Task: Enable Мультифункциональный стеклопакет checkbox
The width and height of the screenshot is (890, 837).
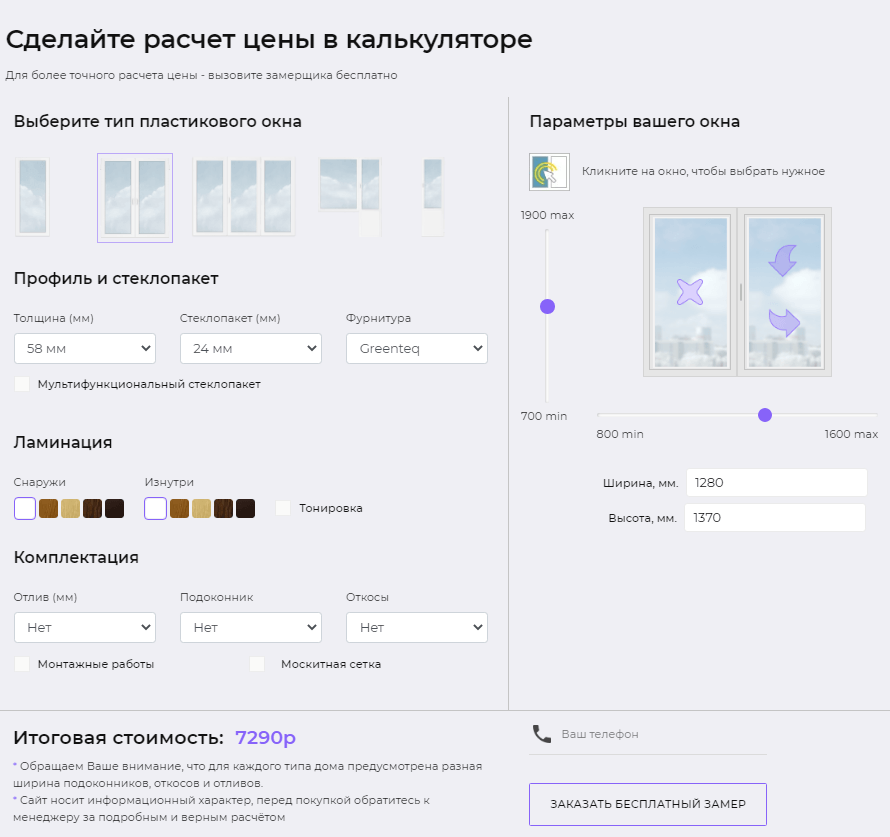Action: click(22, 384)
